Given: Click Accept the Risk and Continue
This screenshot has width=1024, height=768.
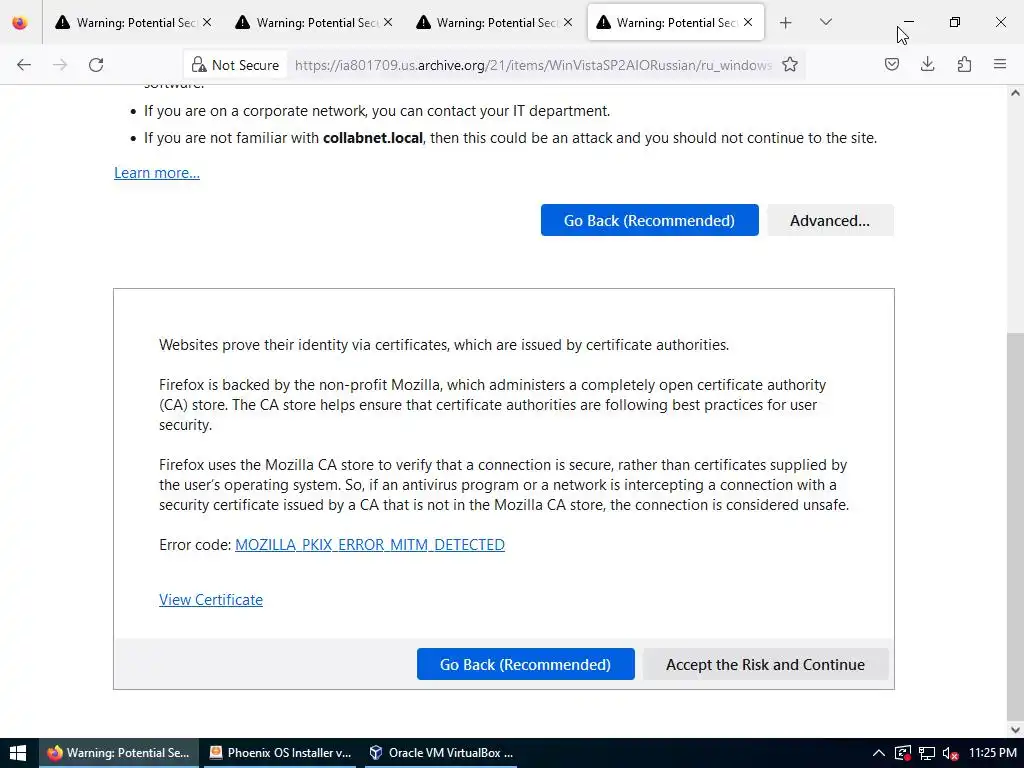Looking at the screenshot, I should tap(765, 664).
